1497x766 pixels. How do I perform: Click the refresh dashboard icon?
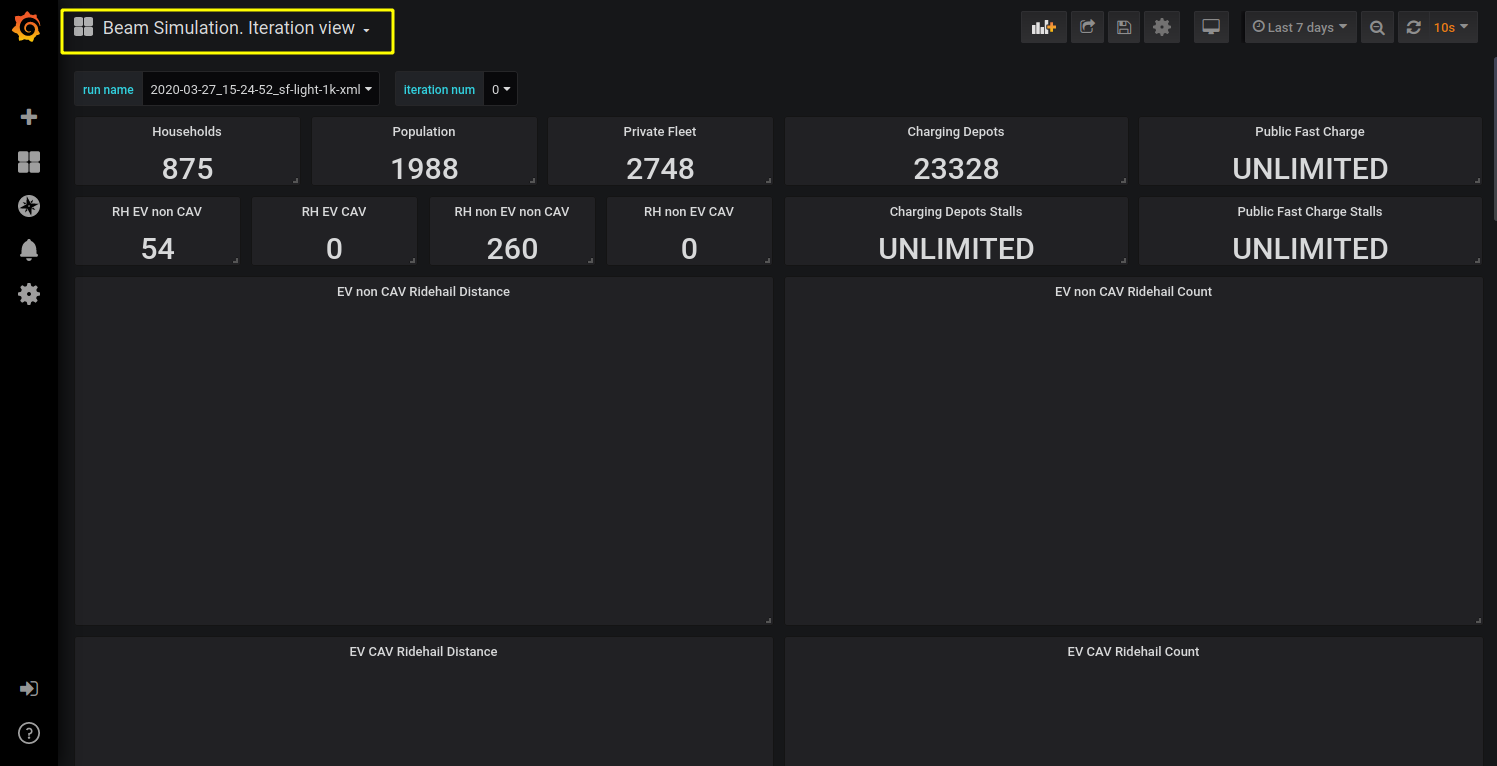(x=1413, y=27)
